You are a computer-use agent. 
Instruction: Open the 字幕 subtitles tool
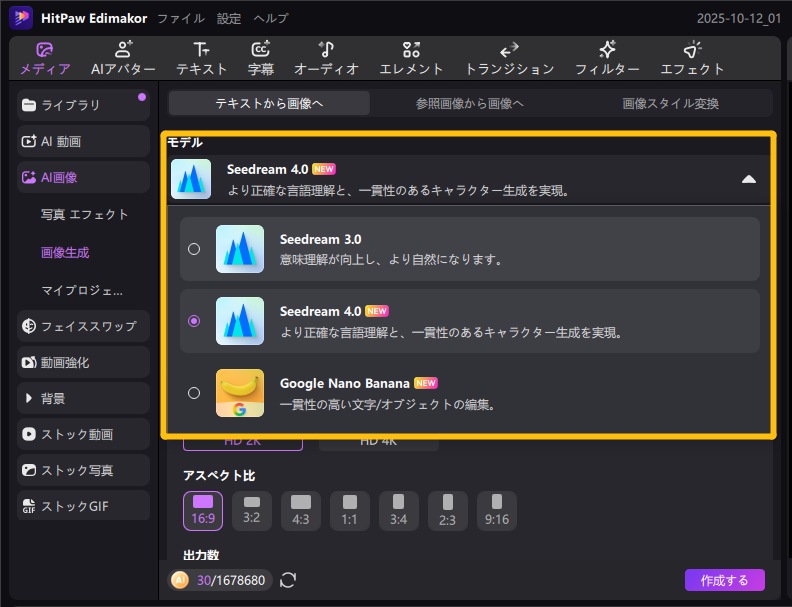click(261, 59)
